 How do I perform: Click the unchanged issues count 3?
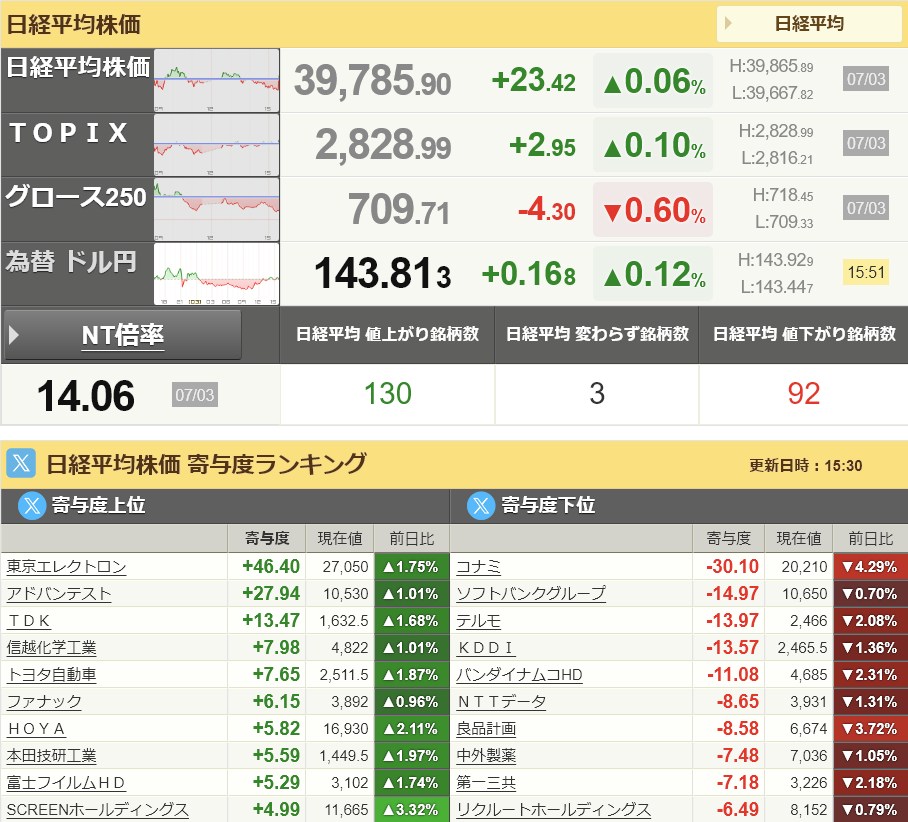[597, 394]
